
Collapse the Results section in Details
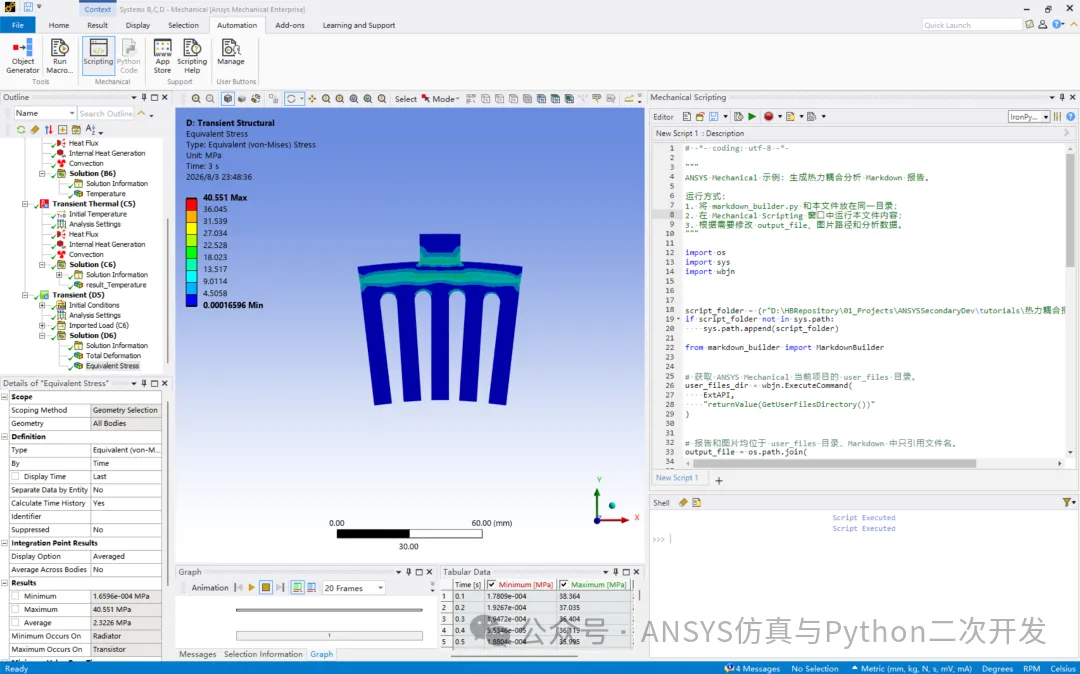[5, 582]
